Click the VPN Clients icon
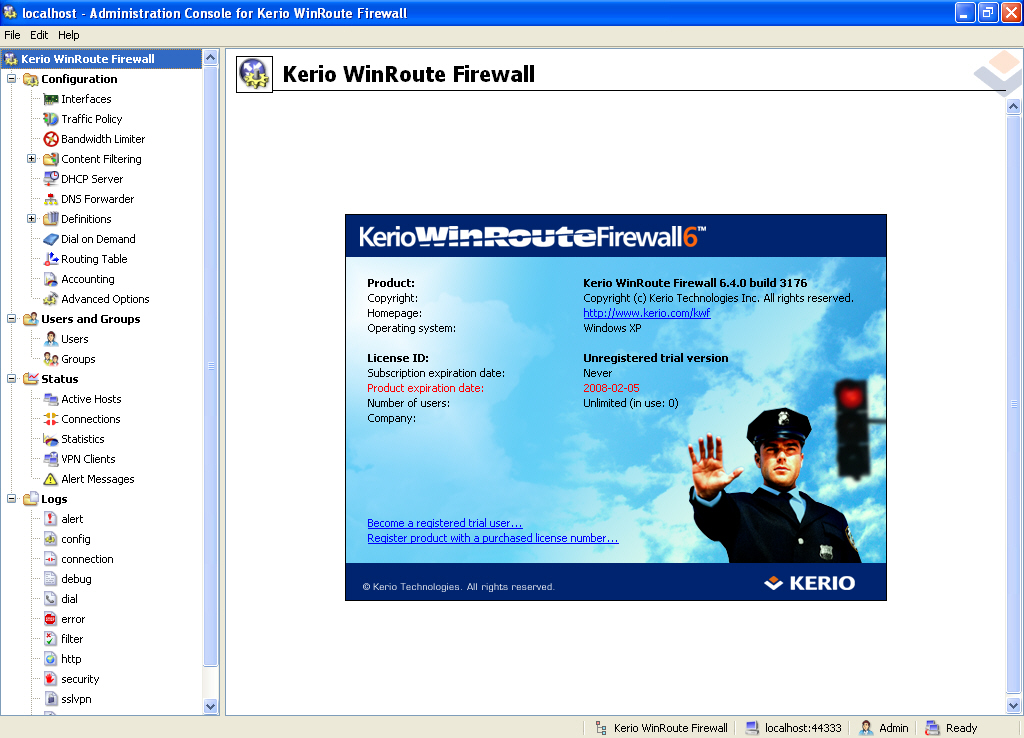 click(51, 459)
